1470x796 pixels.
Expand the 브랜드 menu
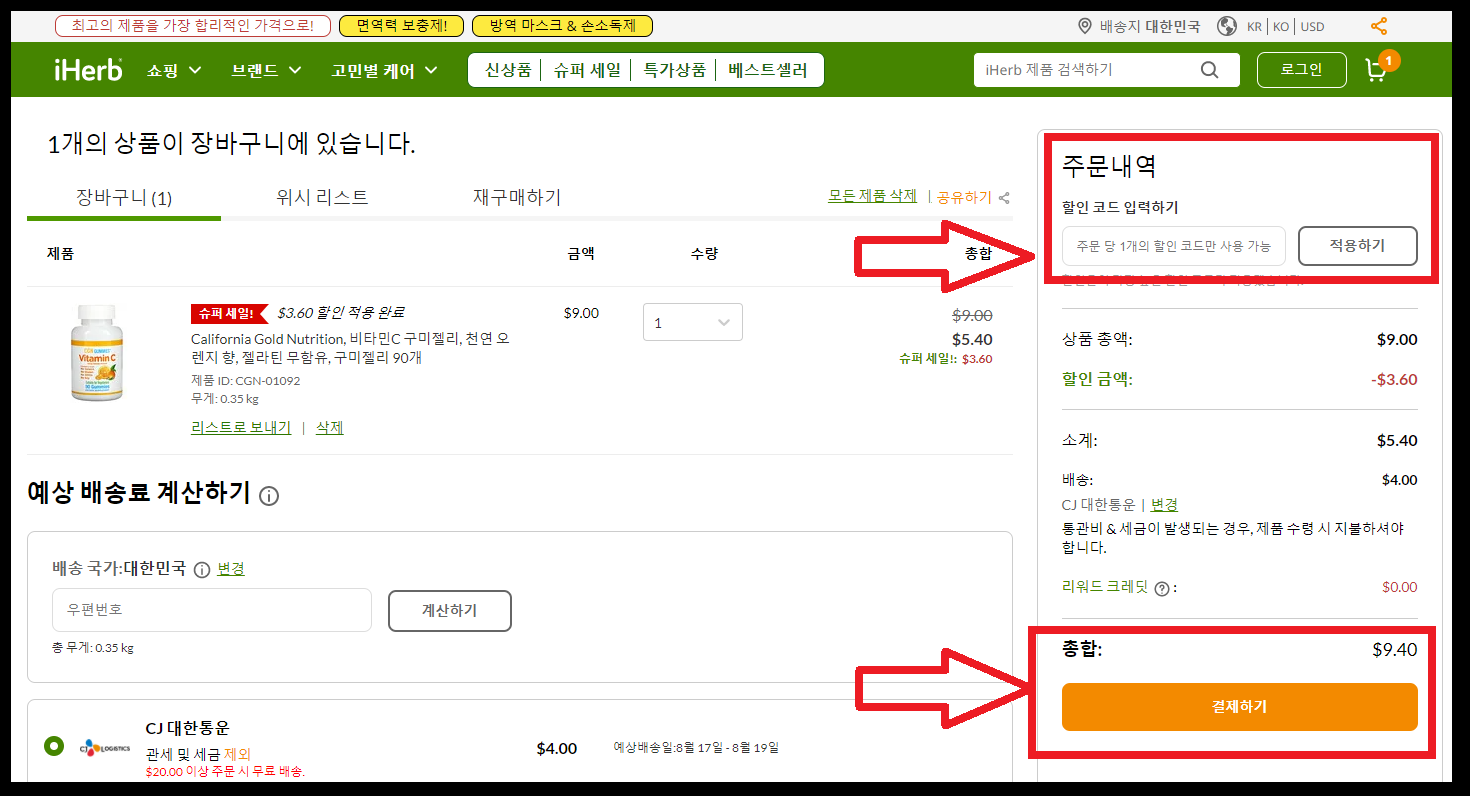tap(266, 70)
